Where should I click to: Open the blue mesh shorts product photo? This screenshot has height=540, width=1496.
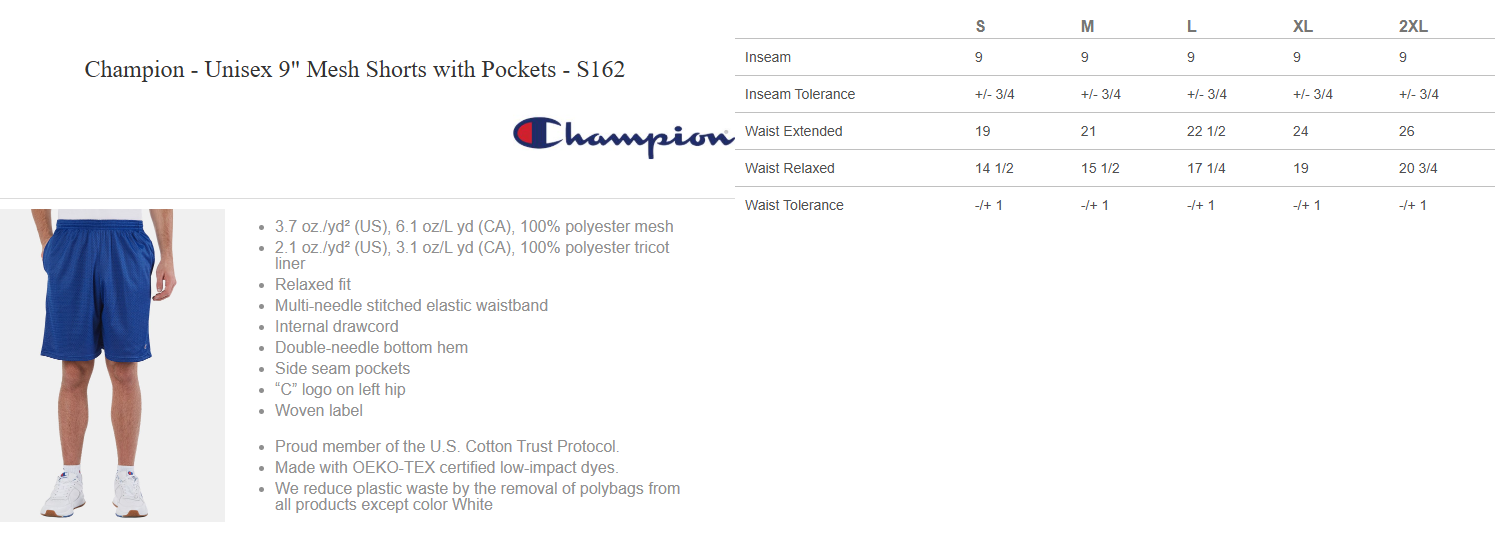pos(112,365)
